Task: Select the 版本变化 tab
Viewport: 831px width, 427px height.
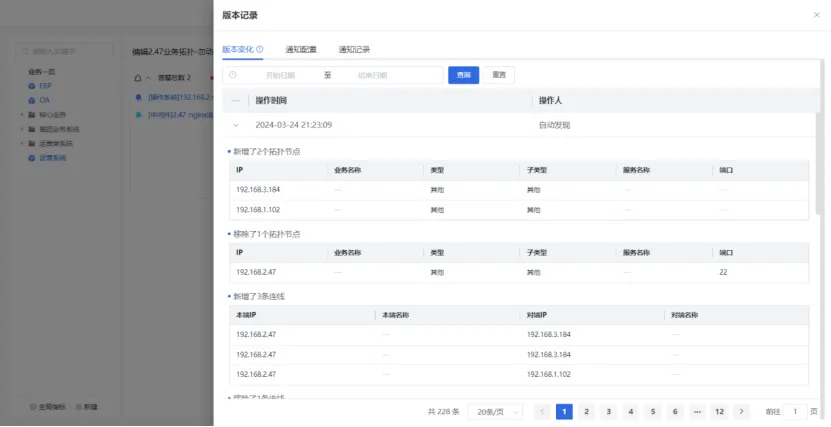Action: click(x=237, y=49)
